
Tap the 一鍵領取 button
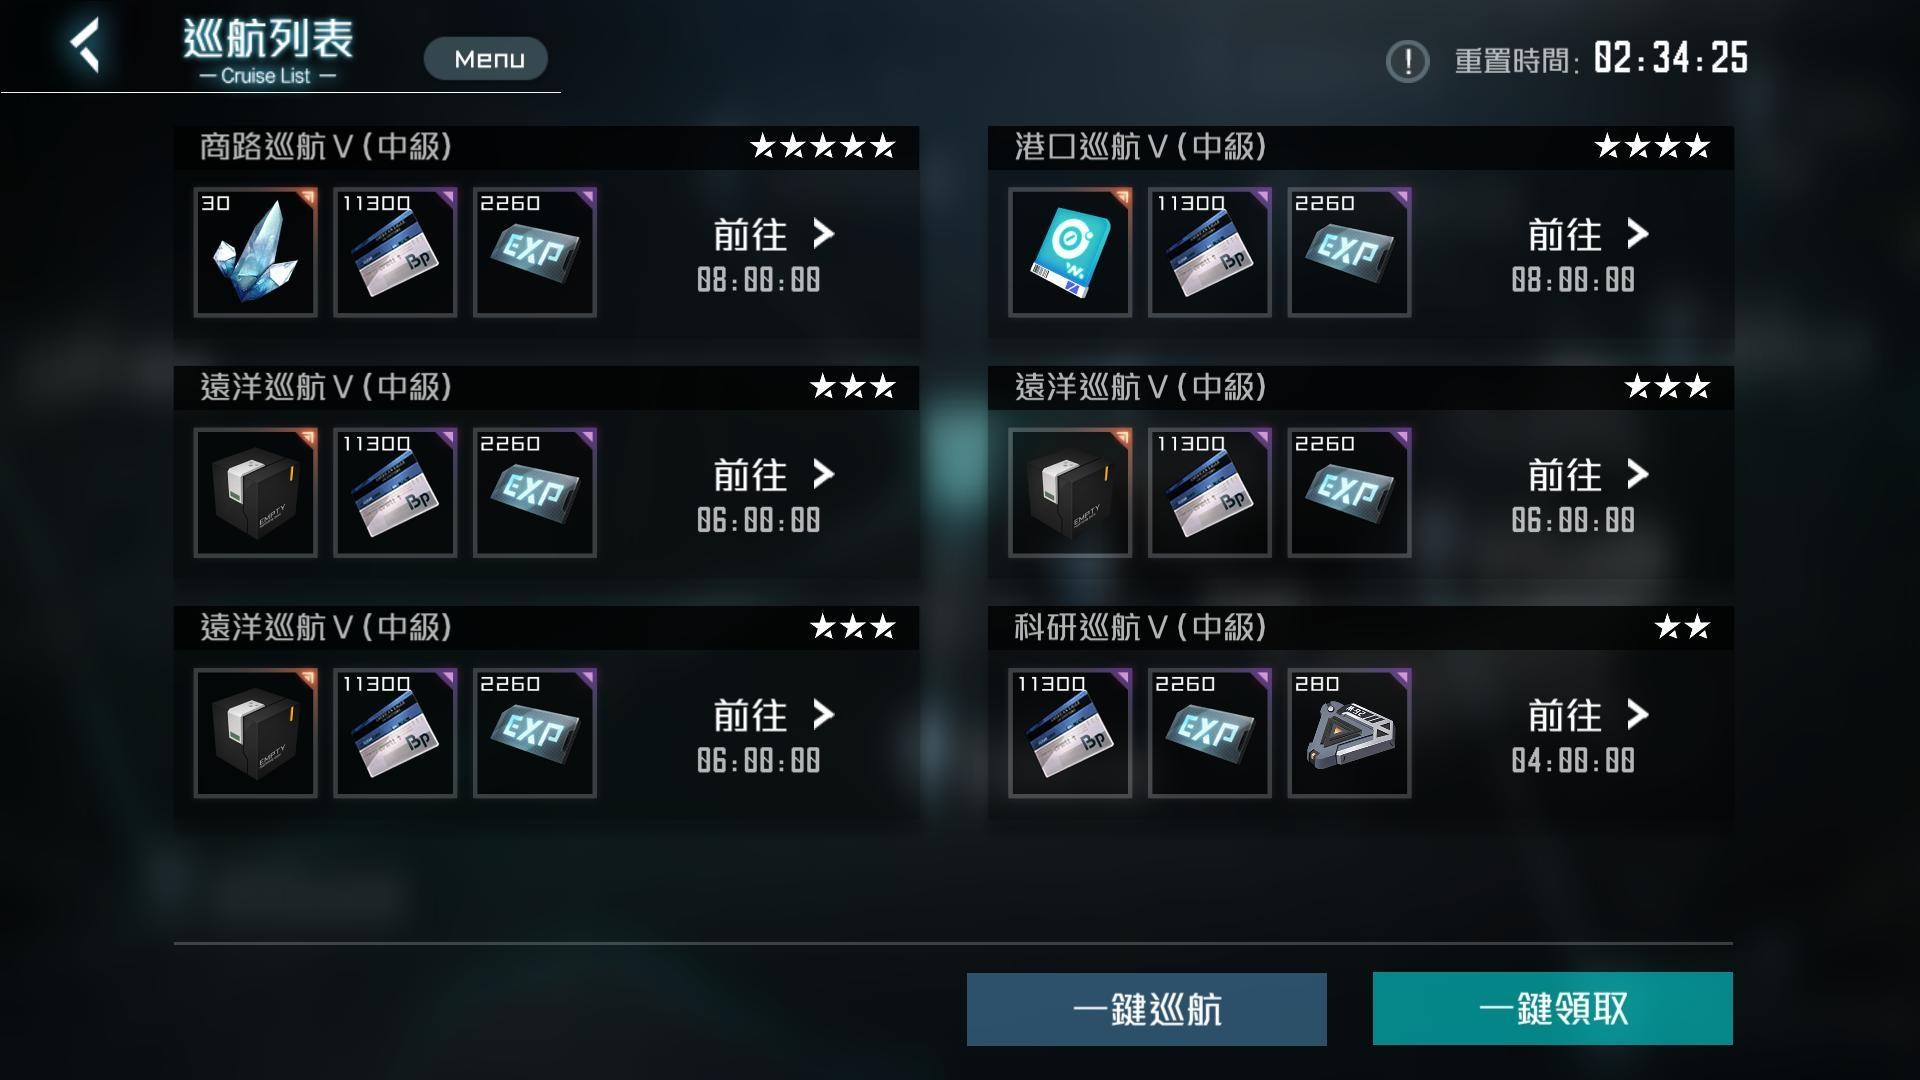[x=1552, y=1009]
